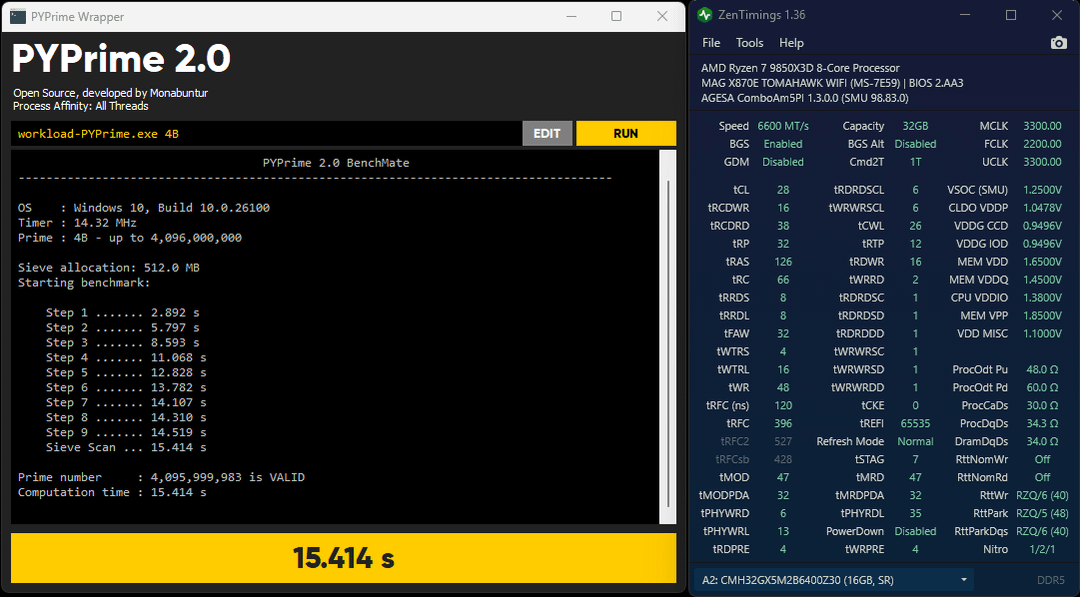Image resolution: width=1080 pixels, height=597 pixels.
Task: Click the PYPrime Wrapper title bar icon
Action: click(17, 16)
